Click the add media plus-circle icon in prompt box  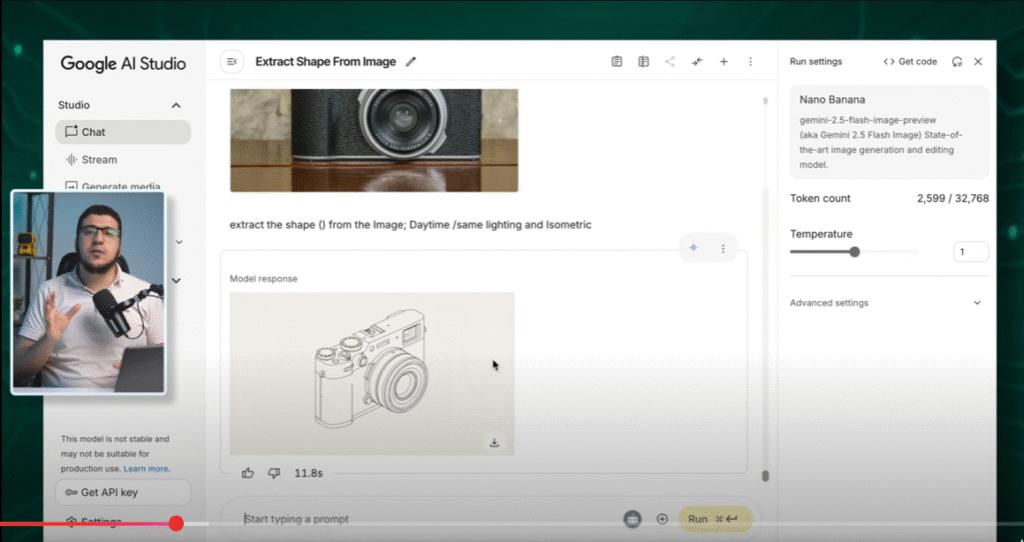662,519
